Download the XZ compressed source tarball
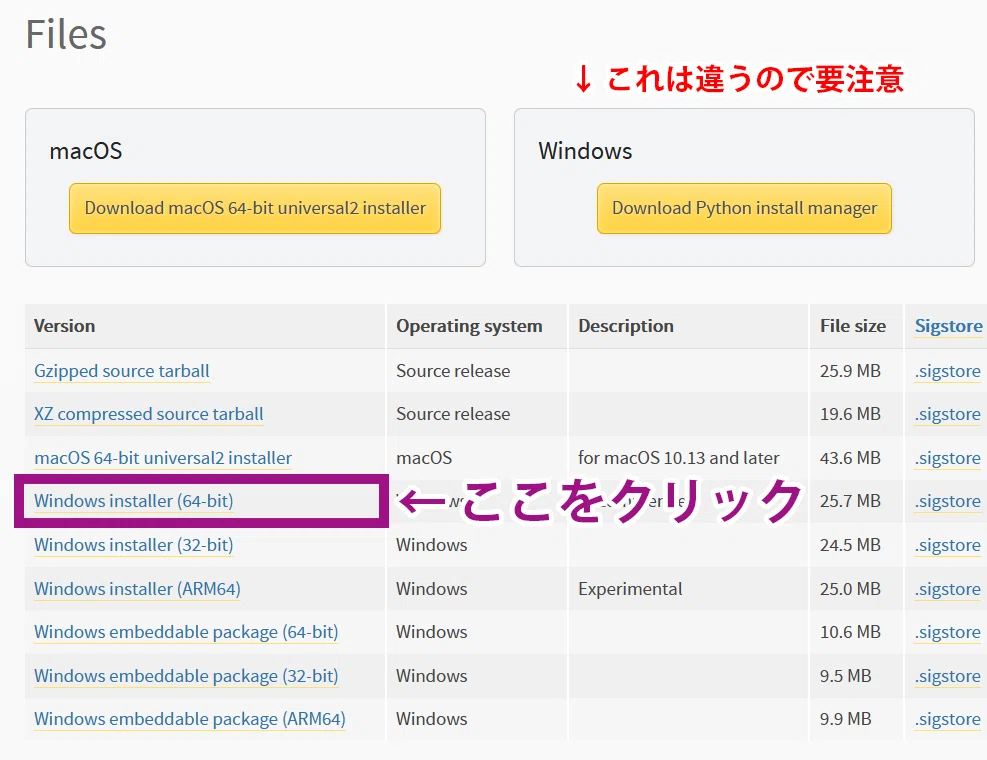 coord(149,414)
